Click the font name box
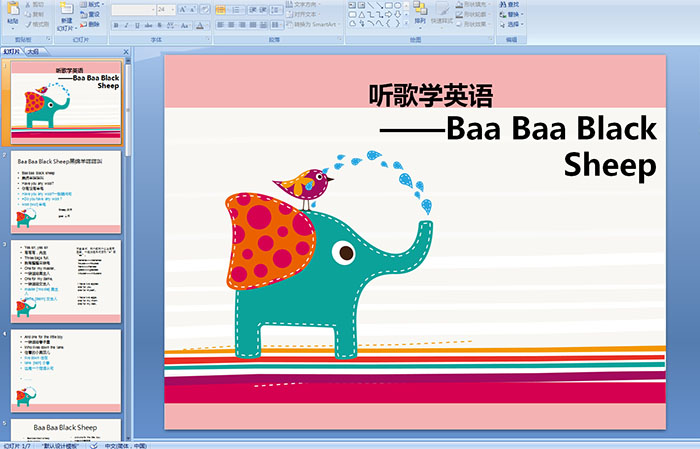The image size is (700, 449). (x=133, y=10)
